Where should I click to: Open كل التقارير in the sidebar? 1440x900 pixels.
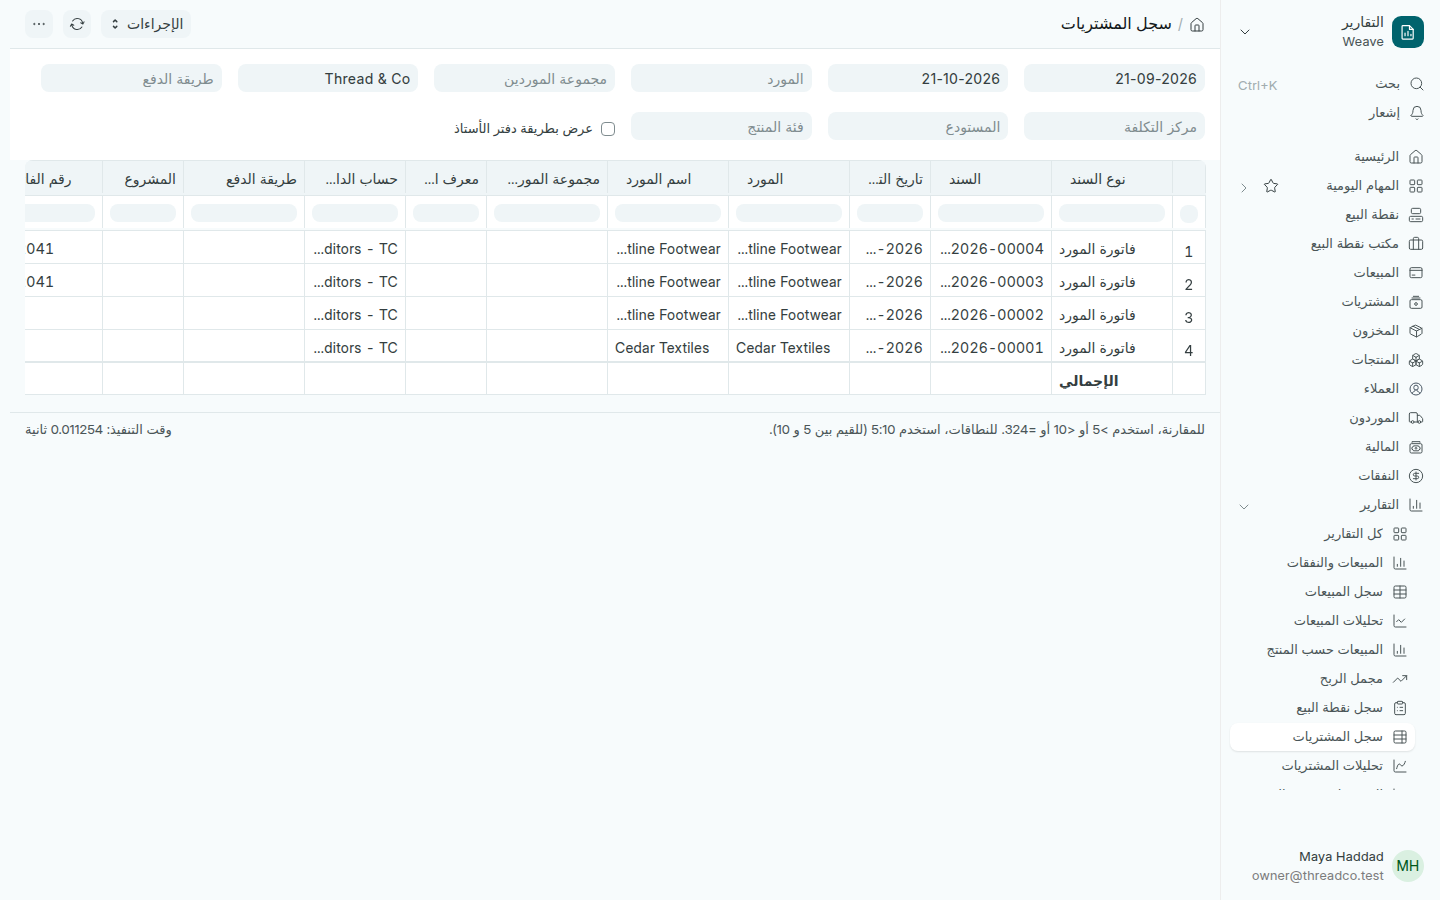pos(1322,534)
